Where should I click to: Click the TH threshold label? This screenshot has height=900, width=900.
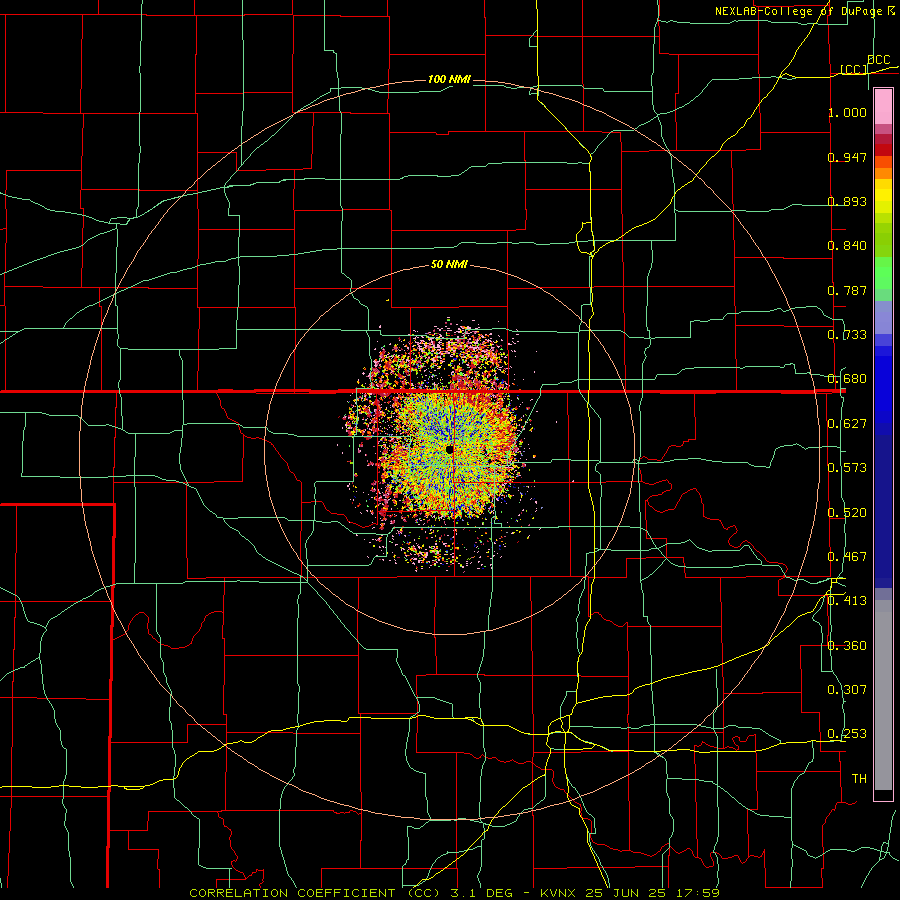859,779
